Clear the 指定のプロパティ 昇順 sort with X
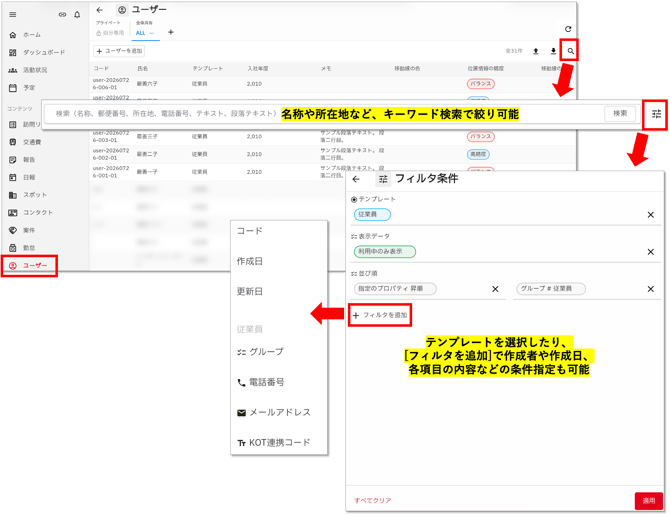The image size is (670, 515). 495,289
